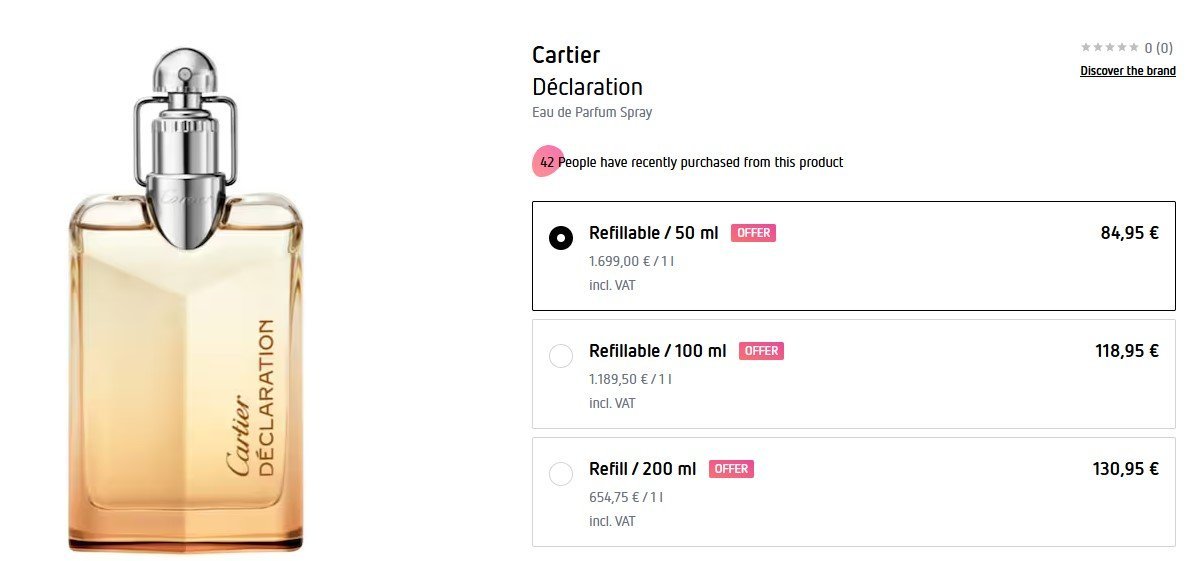Viewport: 1190px width, 561px height.
Task: Click the Cartier brand name heading
Action: (x=566, y=55)
